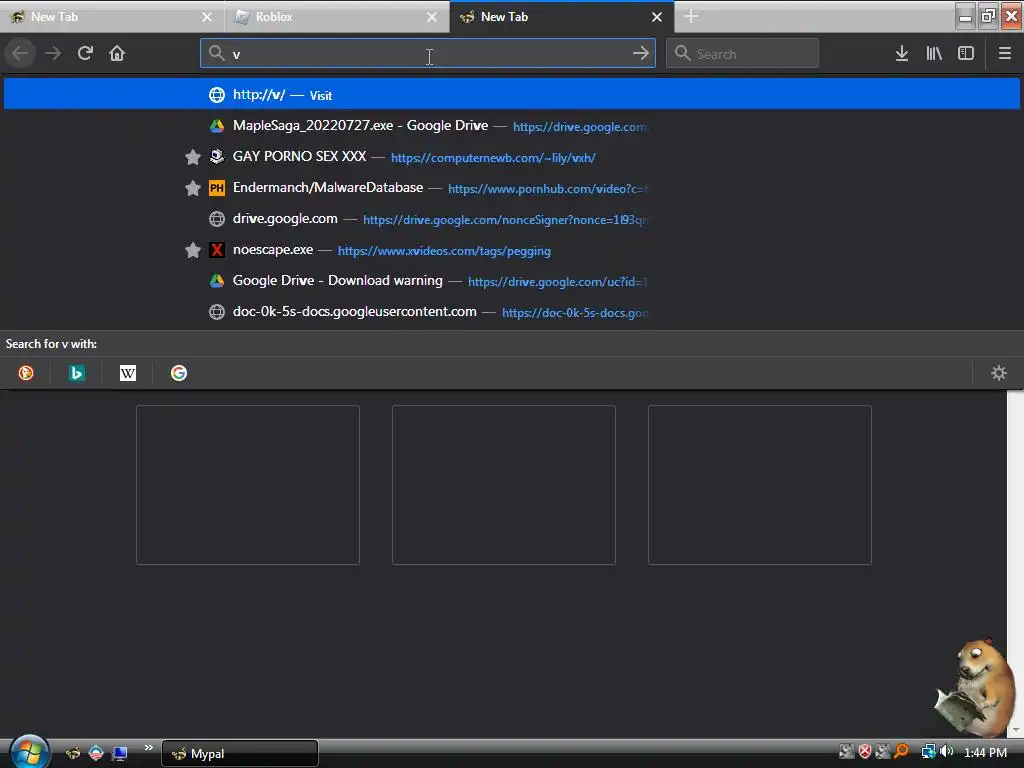The height and width of the screenshot is (768, 1024).
Task: Click the red X shield tray icon
Action: 865,752
